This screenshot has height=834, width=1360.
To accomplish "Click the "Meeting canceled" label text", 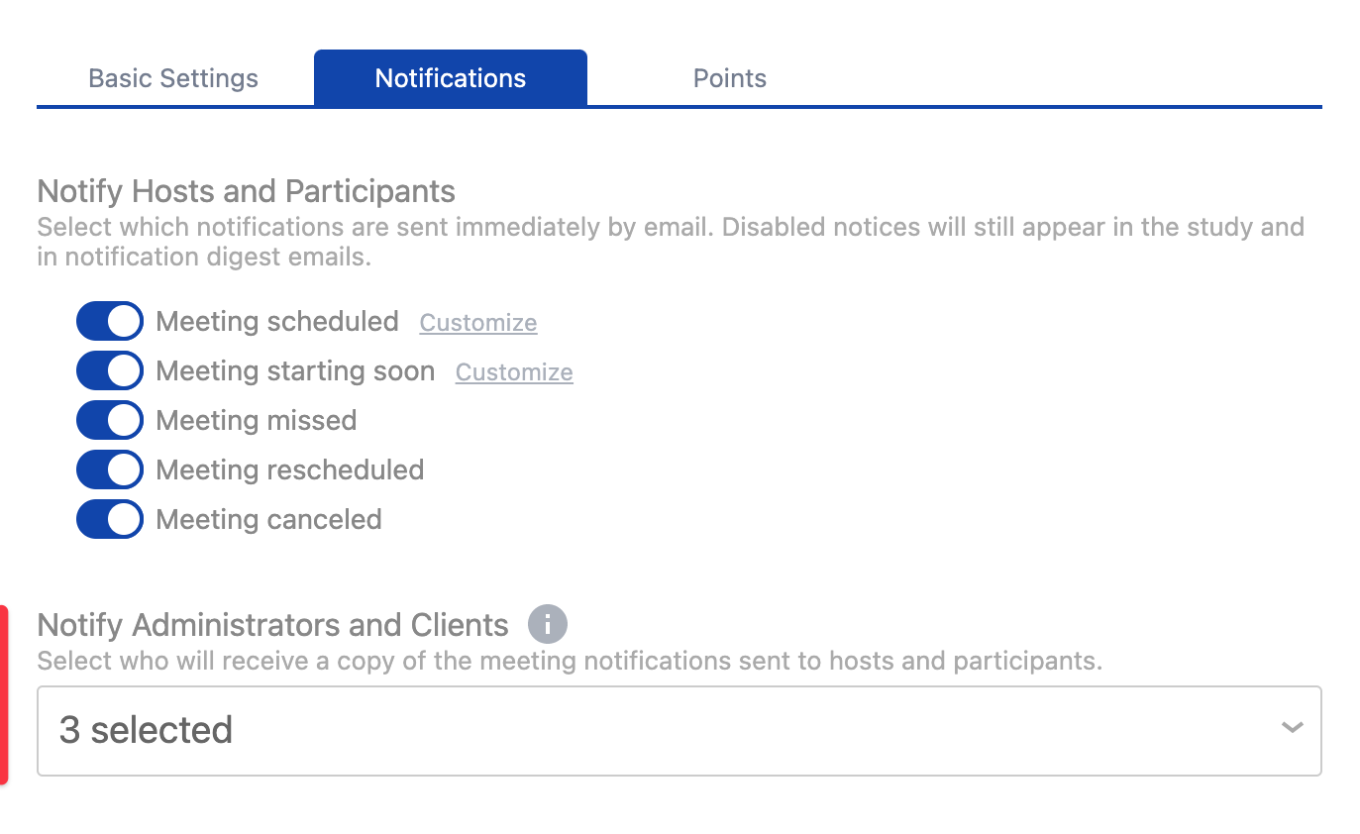I will pos(269,519).
